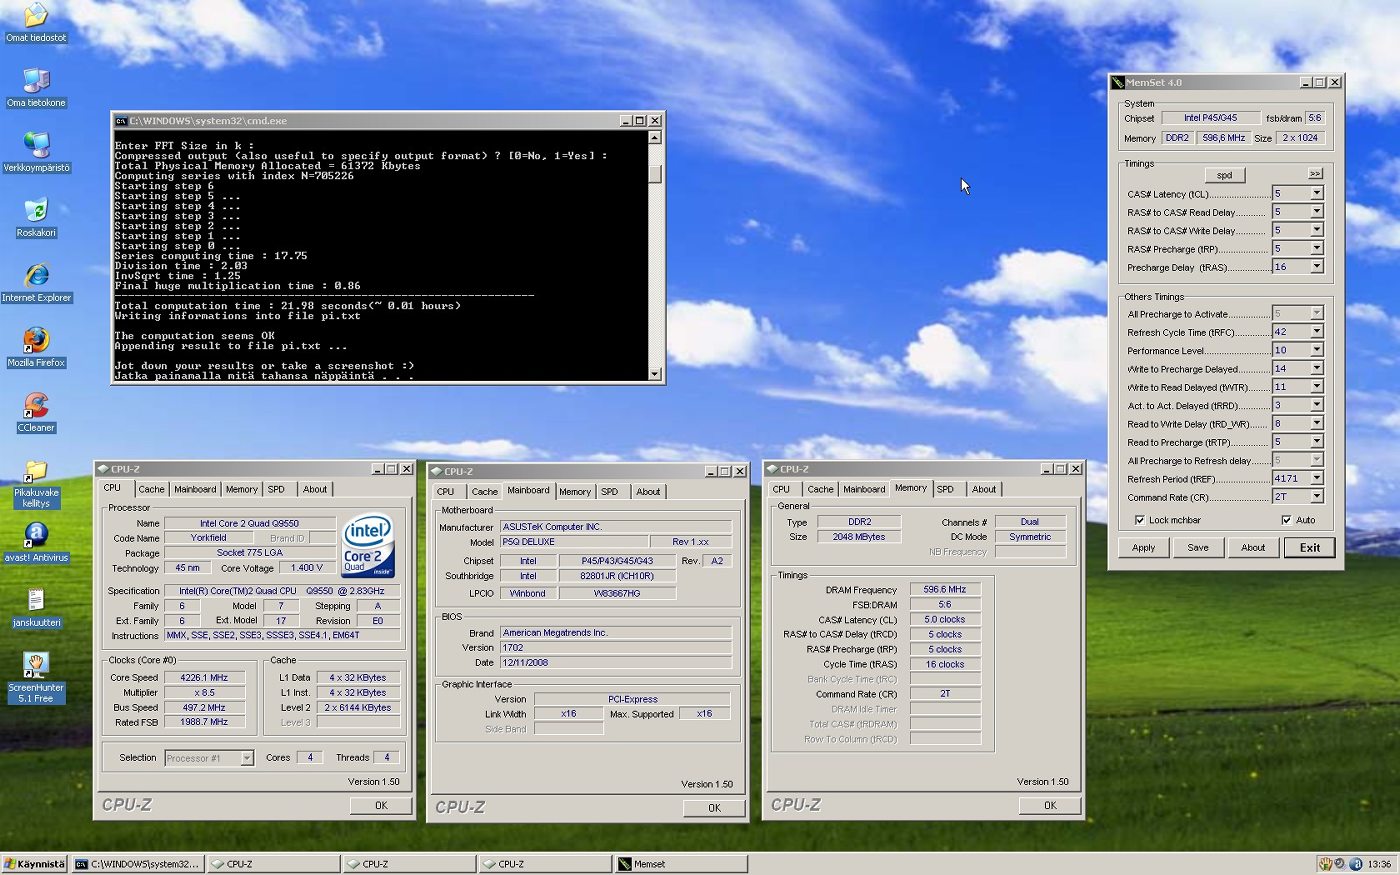Click Apply in MemSet
Viewport: 1400px width, 875px height.
coord(1143,548)
